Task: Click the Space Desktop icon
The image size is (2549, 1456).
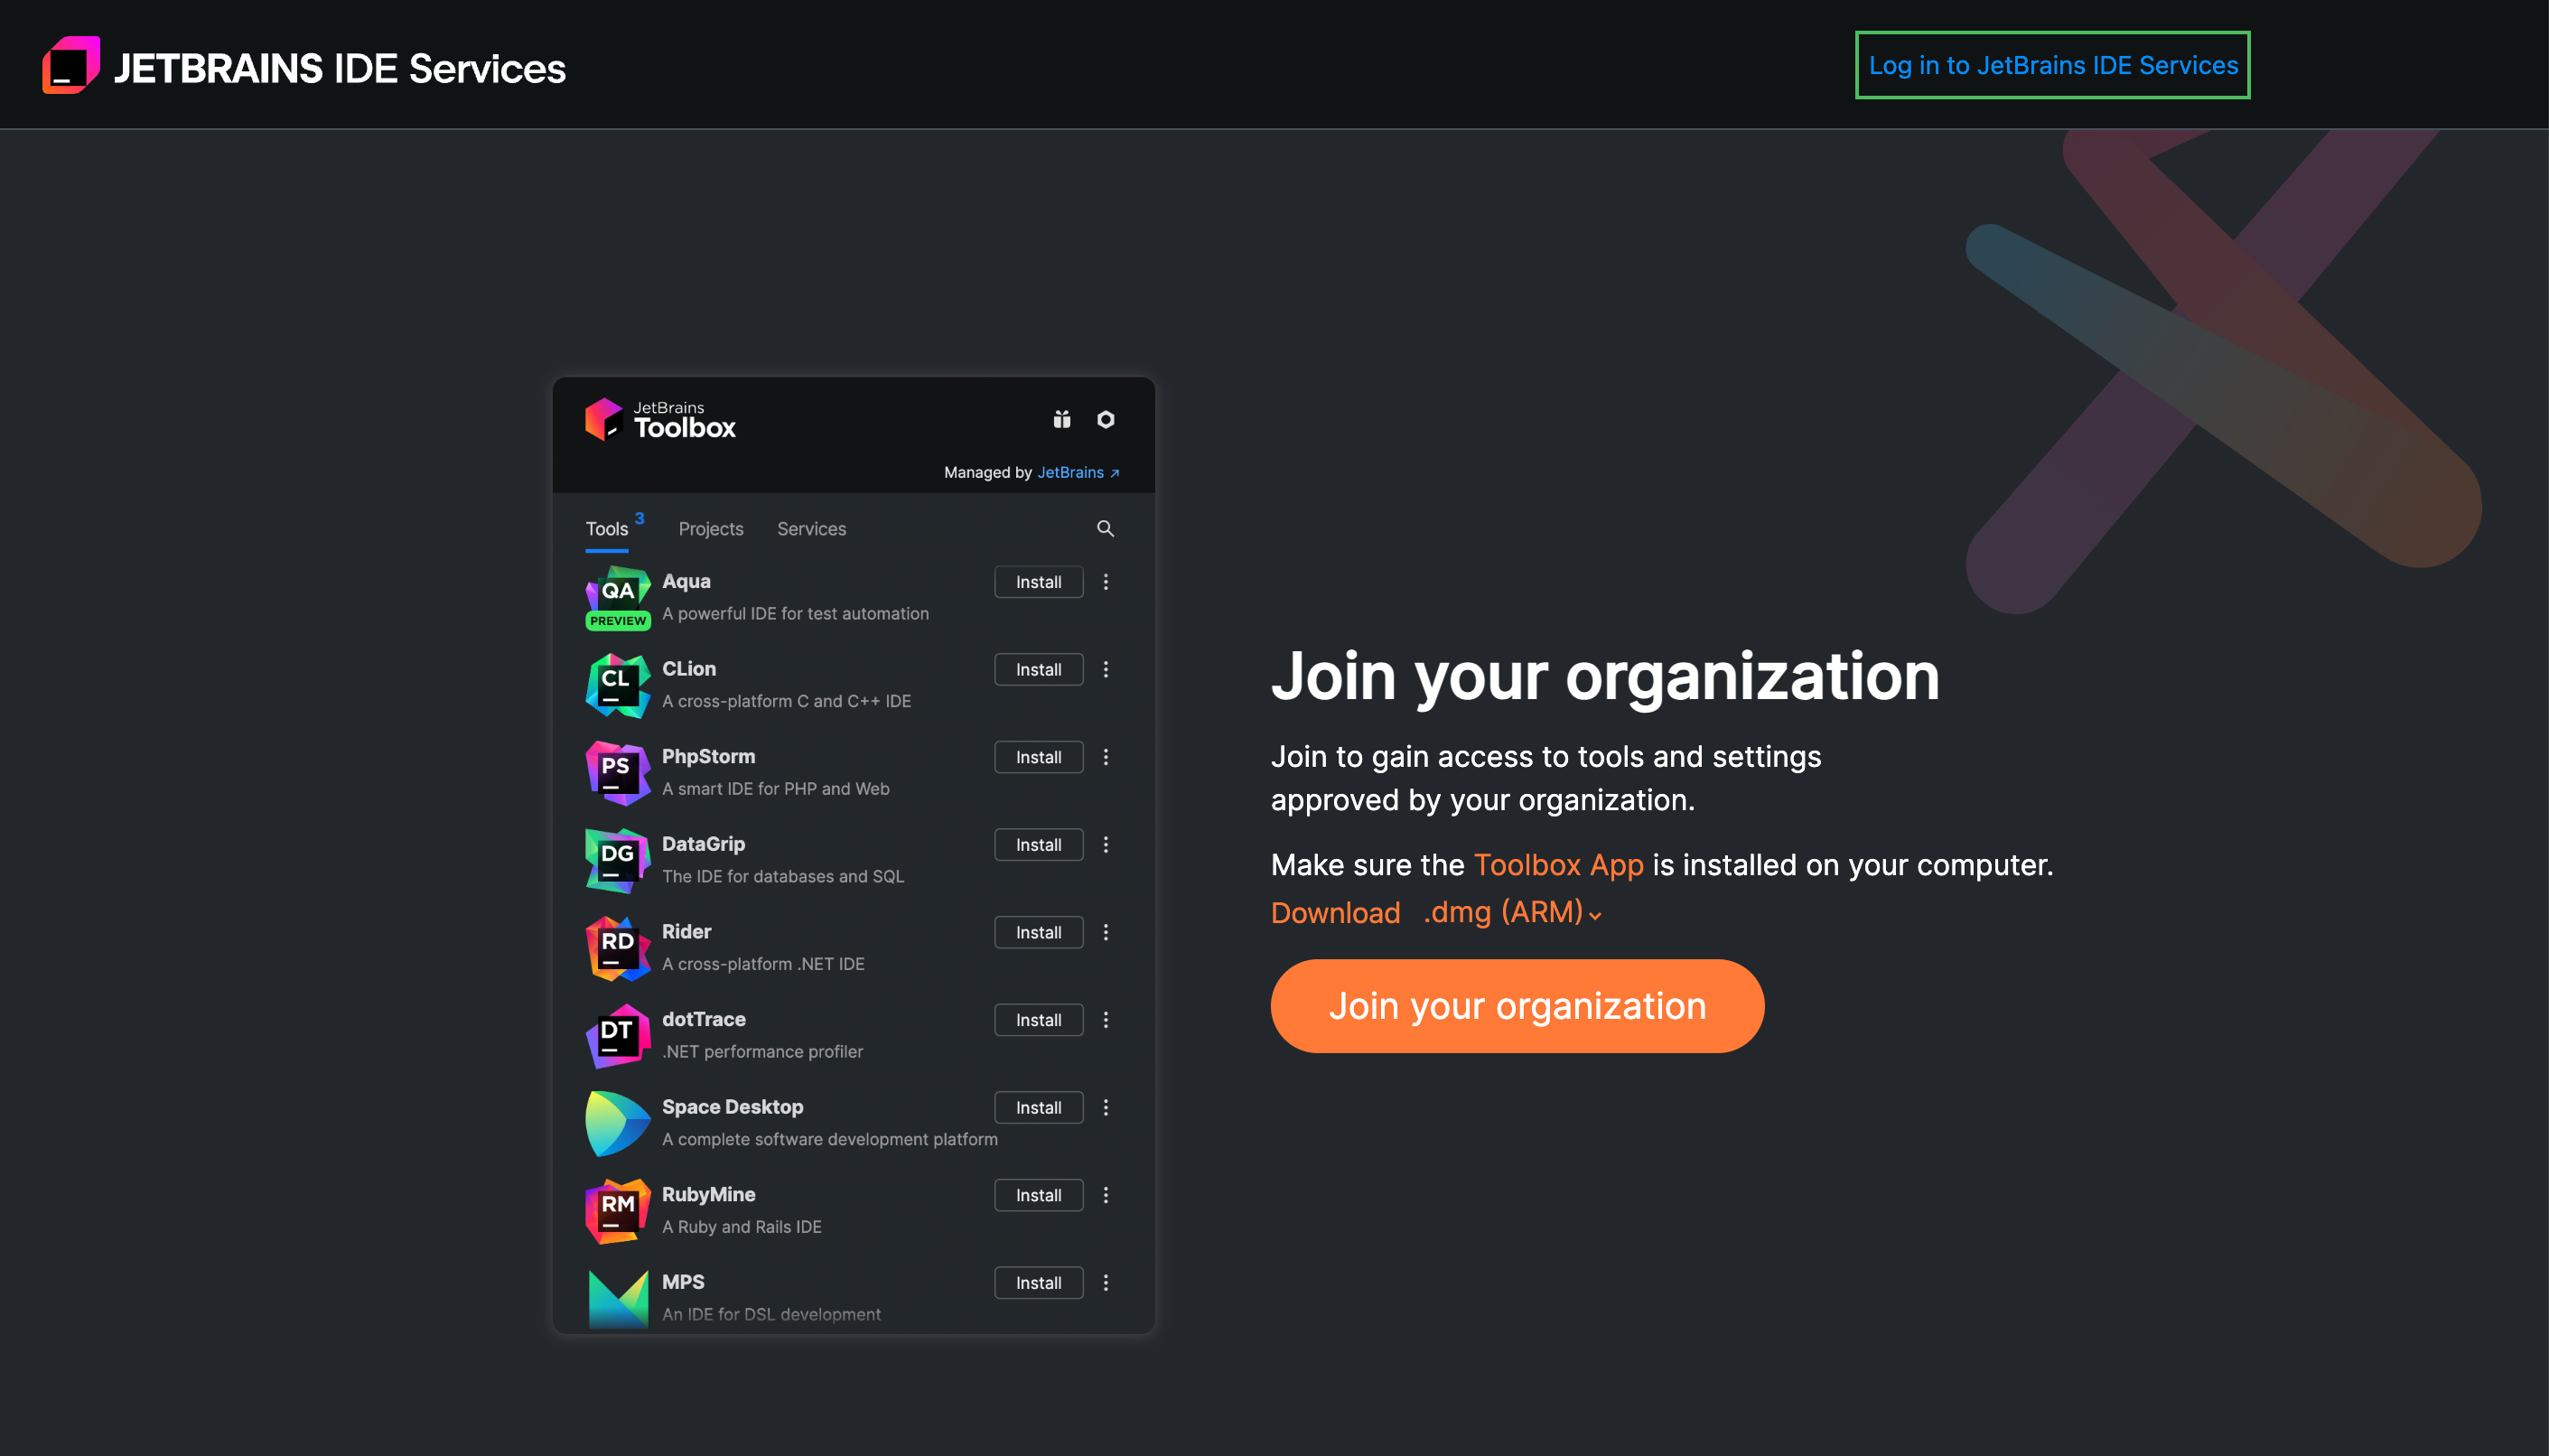Action: pos(617,1123)
